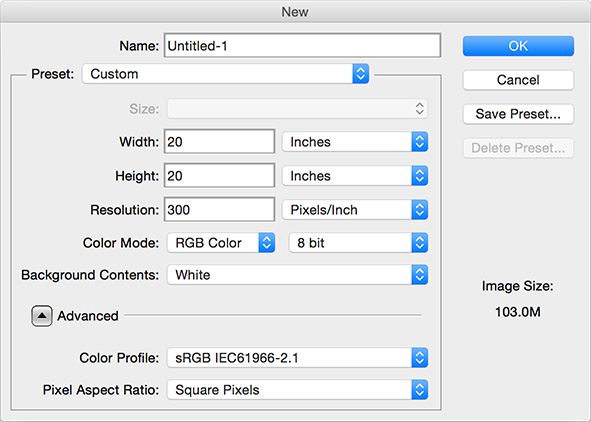Open the 8 bit depth dropdown
The image size is (591, 422).
(x=358, y=243)
